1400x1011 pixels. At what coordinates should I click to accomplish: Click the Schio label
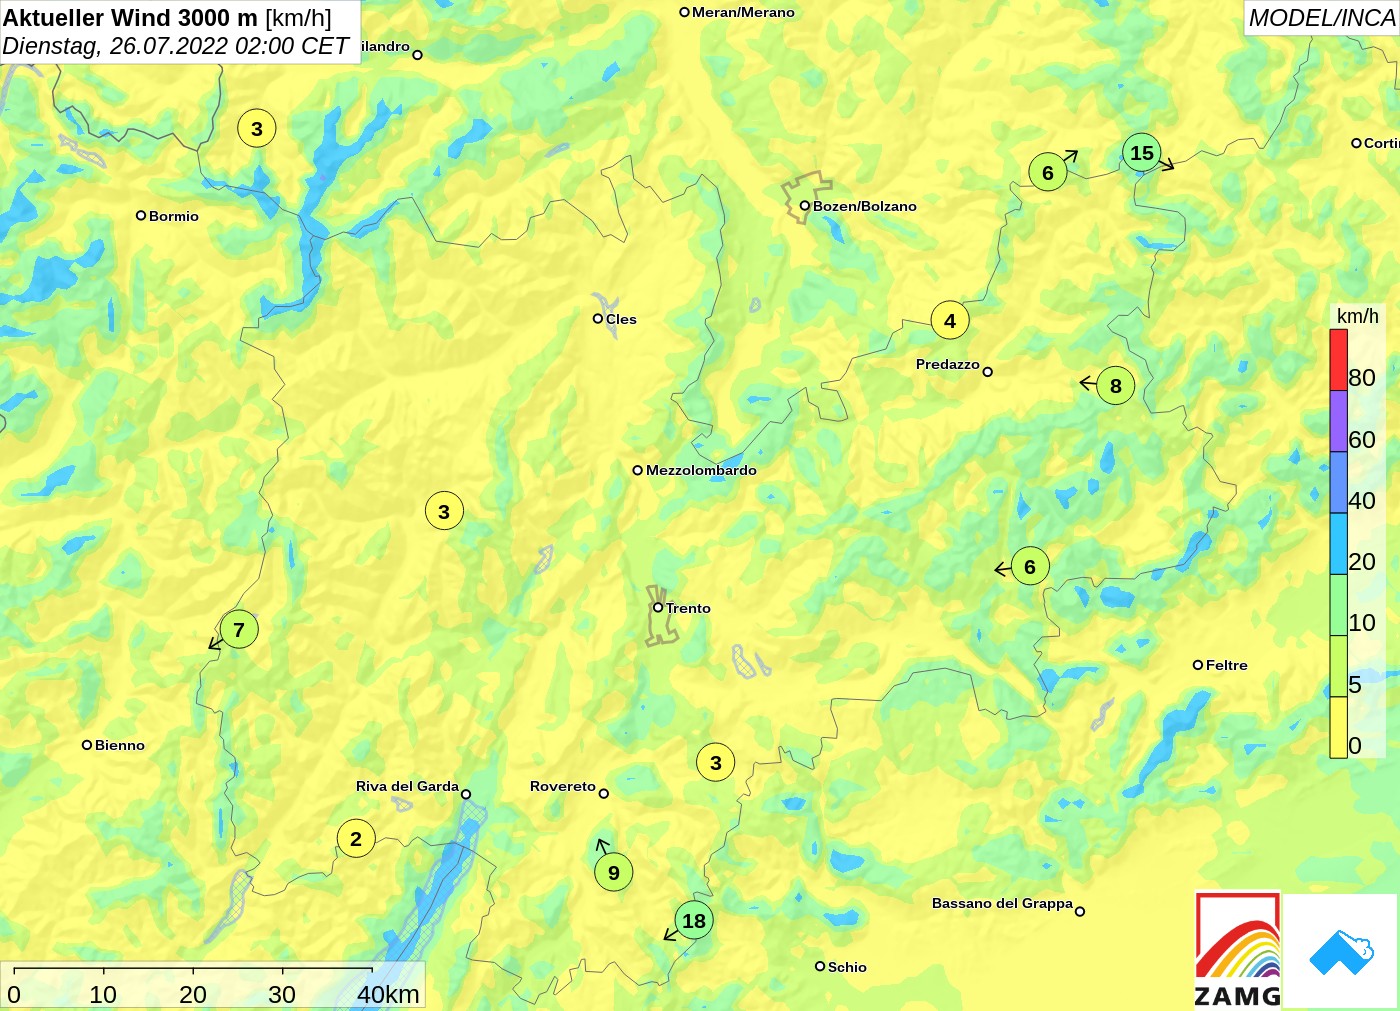pos(847,967)
